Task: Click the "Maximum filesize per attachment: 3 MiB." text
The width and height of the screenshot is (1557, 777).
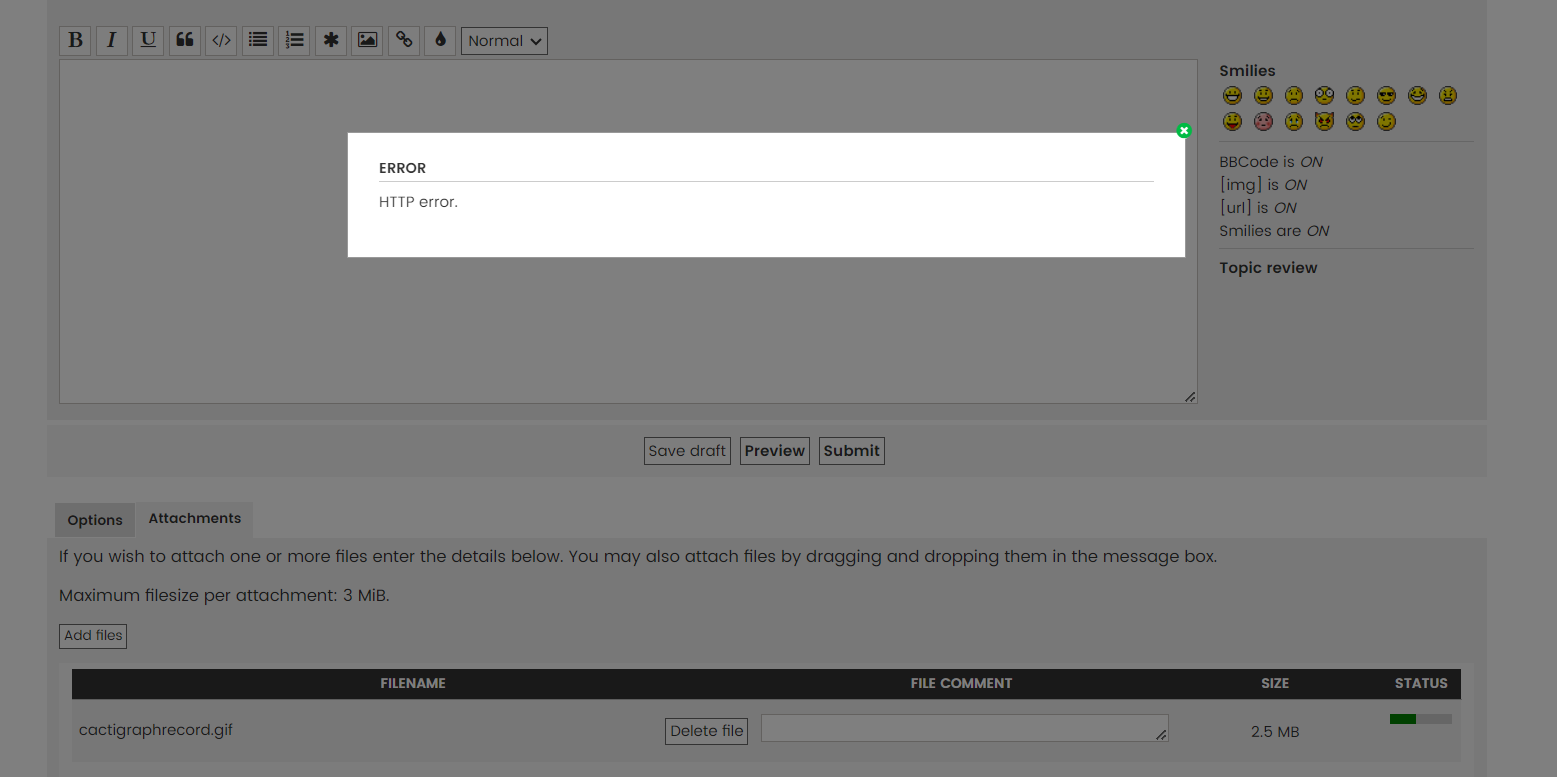Action: click(x=224, y=596)
